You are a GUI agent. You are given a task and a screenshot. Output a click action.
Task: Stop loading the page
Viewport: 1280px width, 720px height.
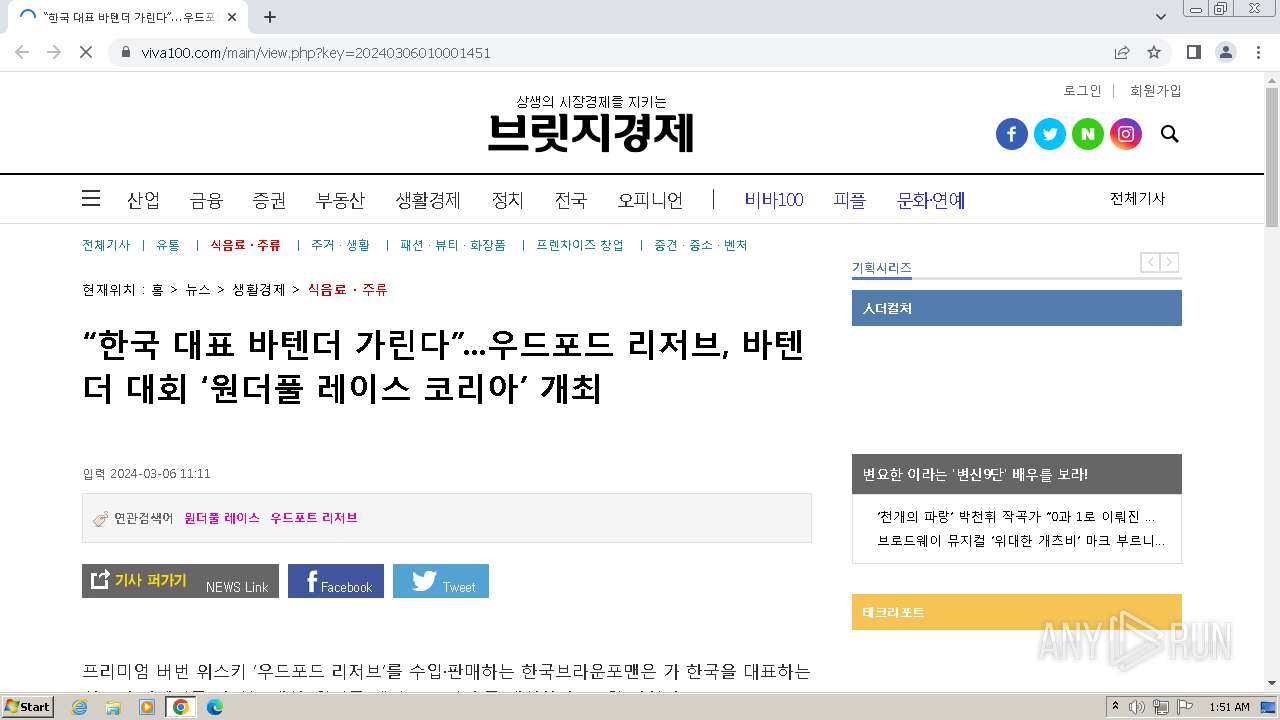pyautogui.click(x=86, y=52)
